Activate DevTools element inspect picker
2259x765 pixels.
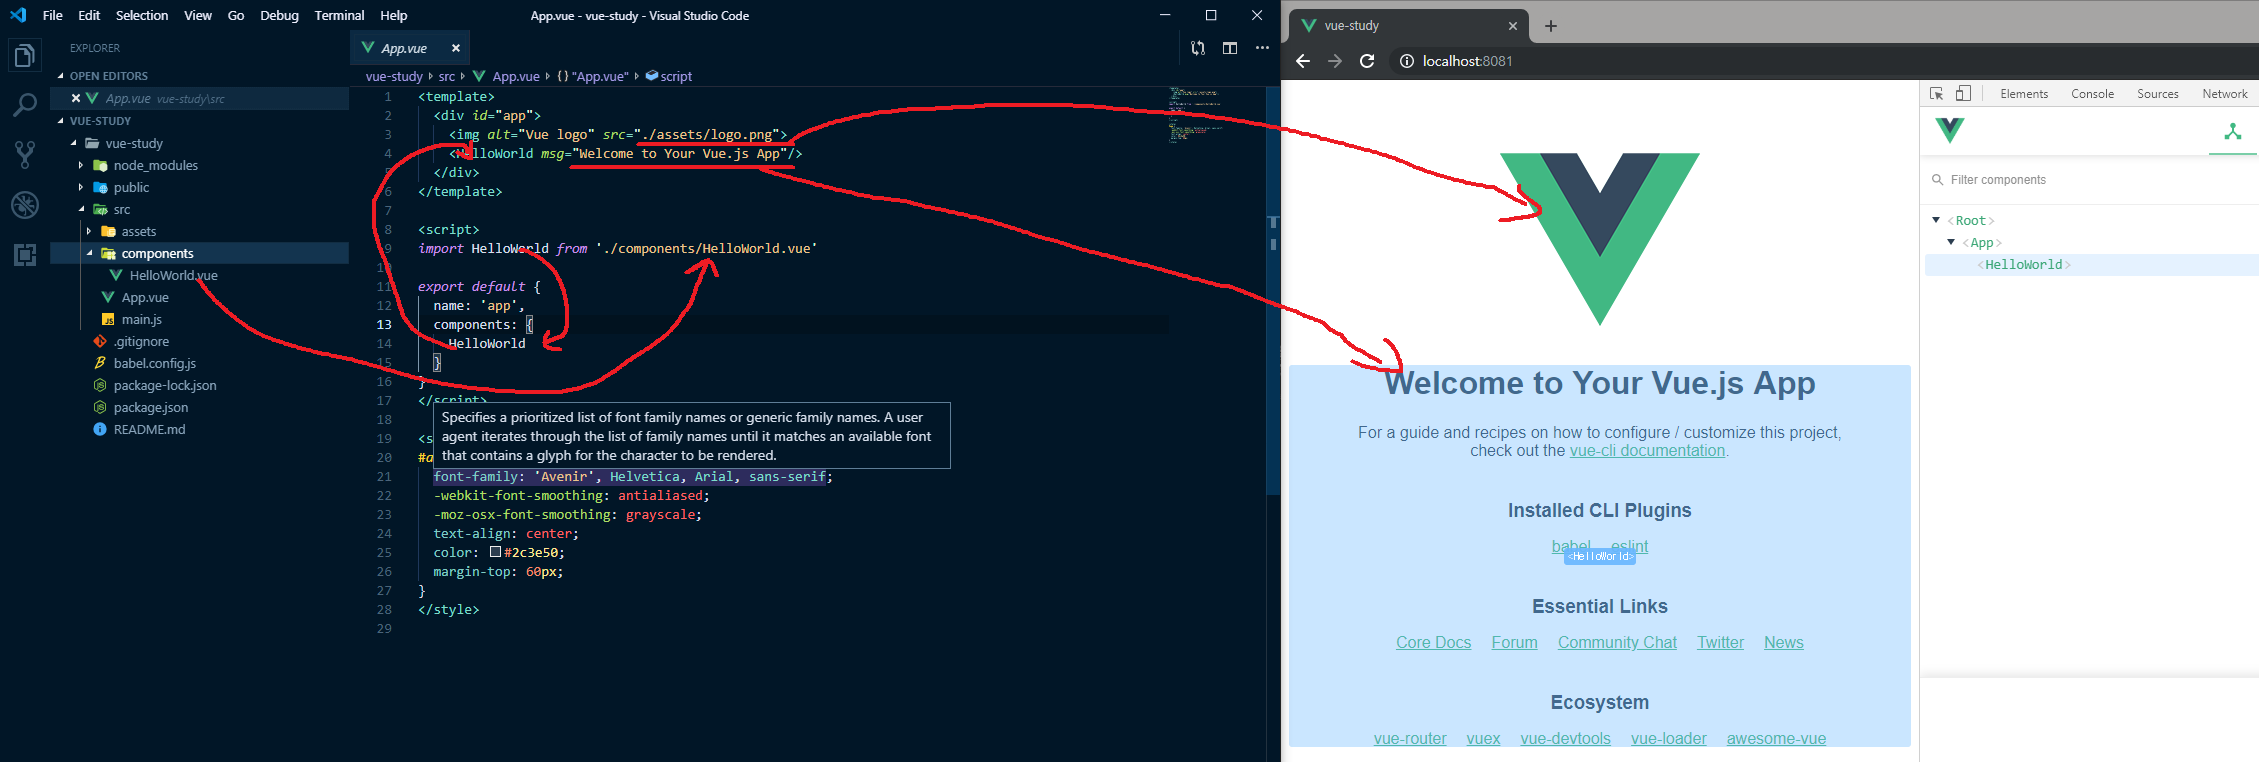pyautogui.click(x=1937, y=93)
